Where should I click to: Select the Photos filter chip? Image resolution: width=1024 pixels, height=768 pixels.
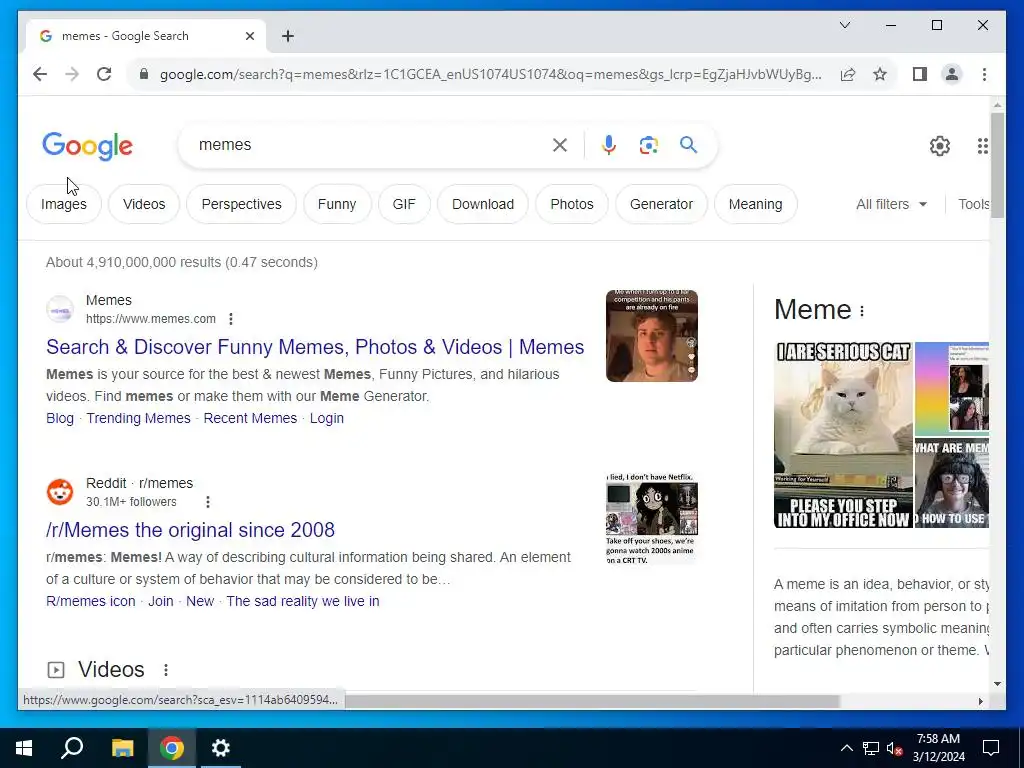point(572,204)
